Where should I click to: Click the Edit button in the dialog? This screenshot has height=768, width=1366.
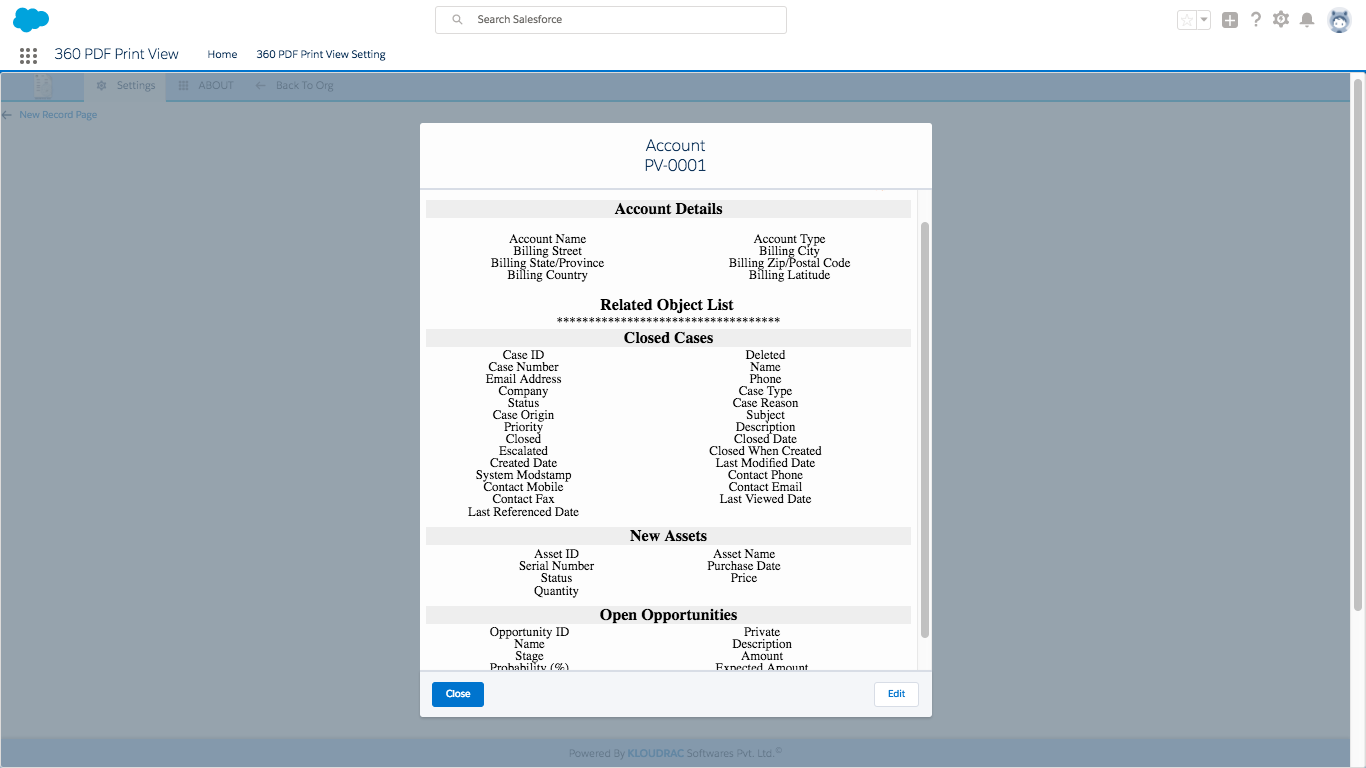[896, 694]
